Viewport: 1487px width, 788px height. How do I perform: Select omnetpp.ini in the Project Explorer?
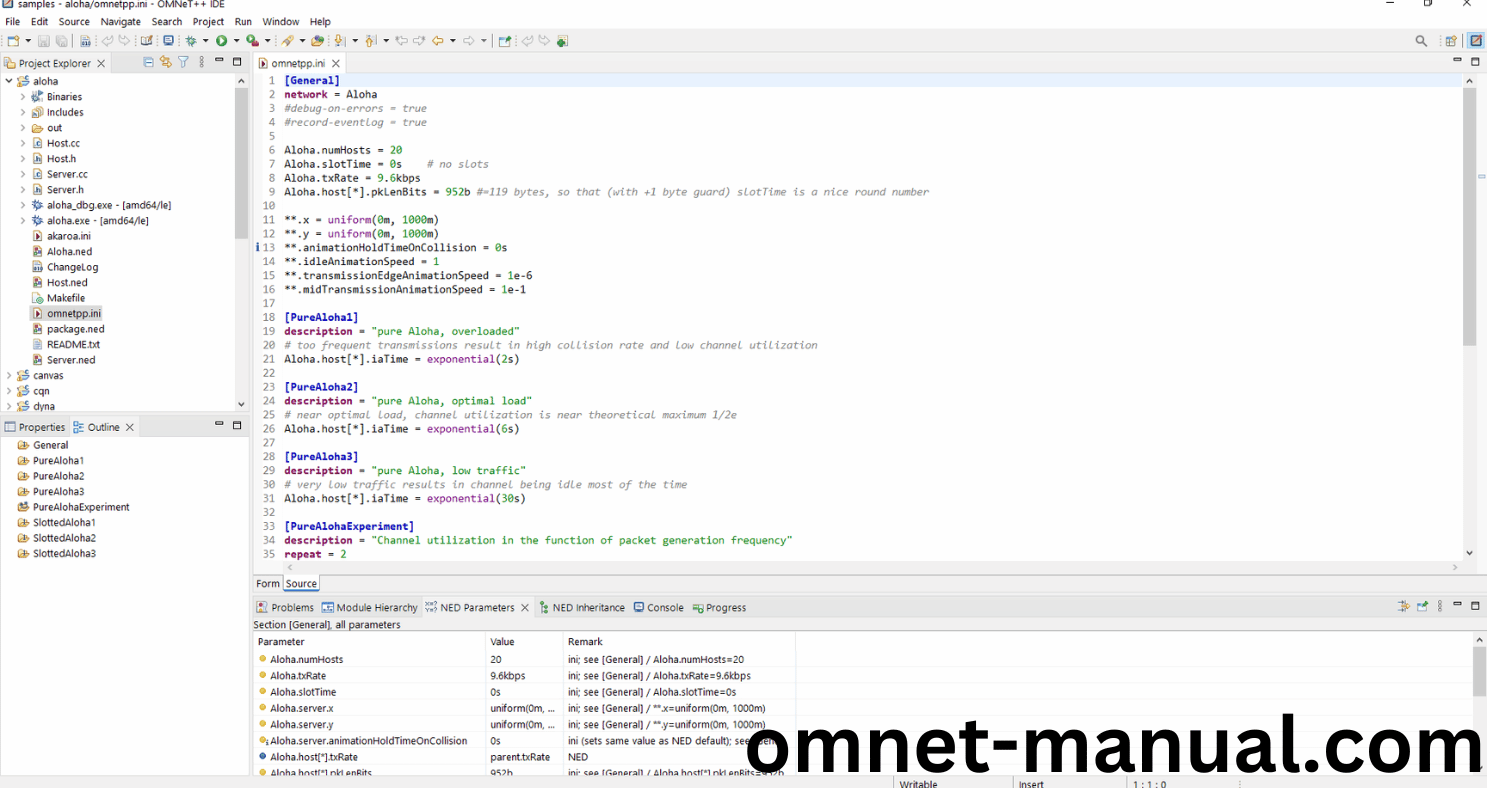pos(73,313)
